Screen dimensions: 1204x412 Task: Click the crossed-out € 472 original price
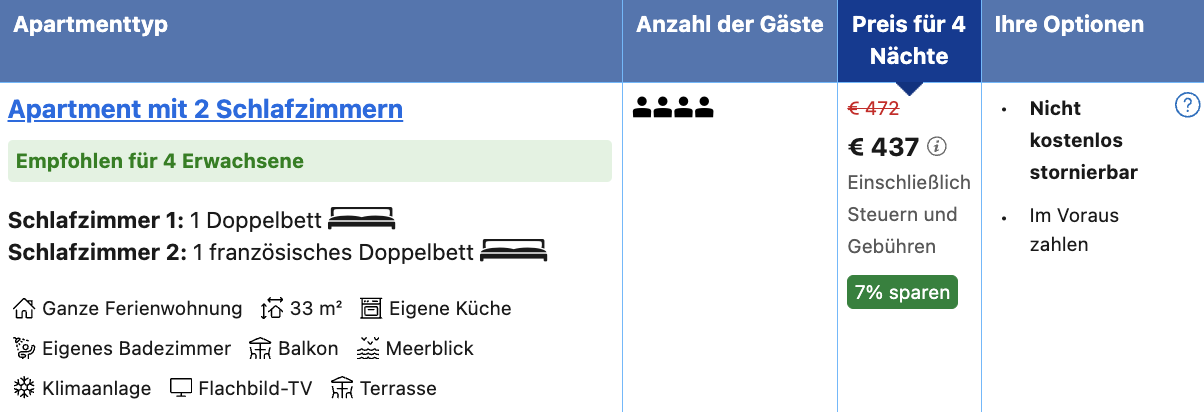pyautogui.click(x=873, y=108)
